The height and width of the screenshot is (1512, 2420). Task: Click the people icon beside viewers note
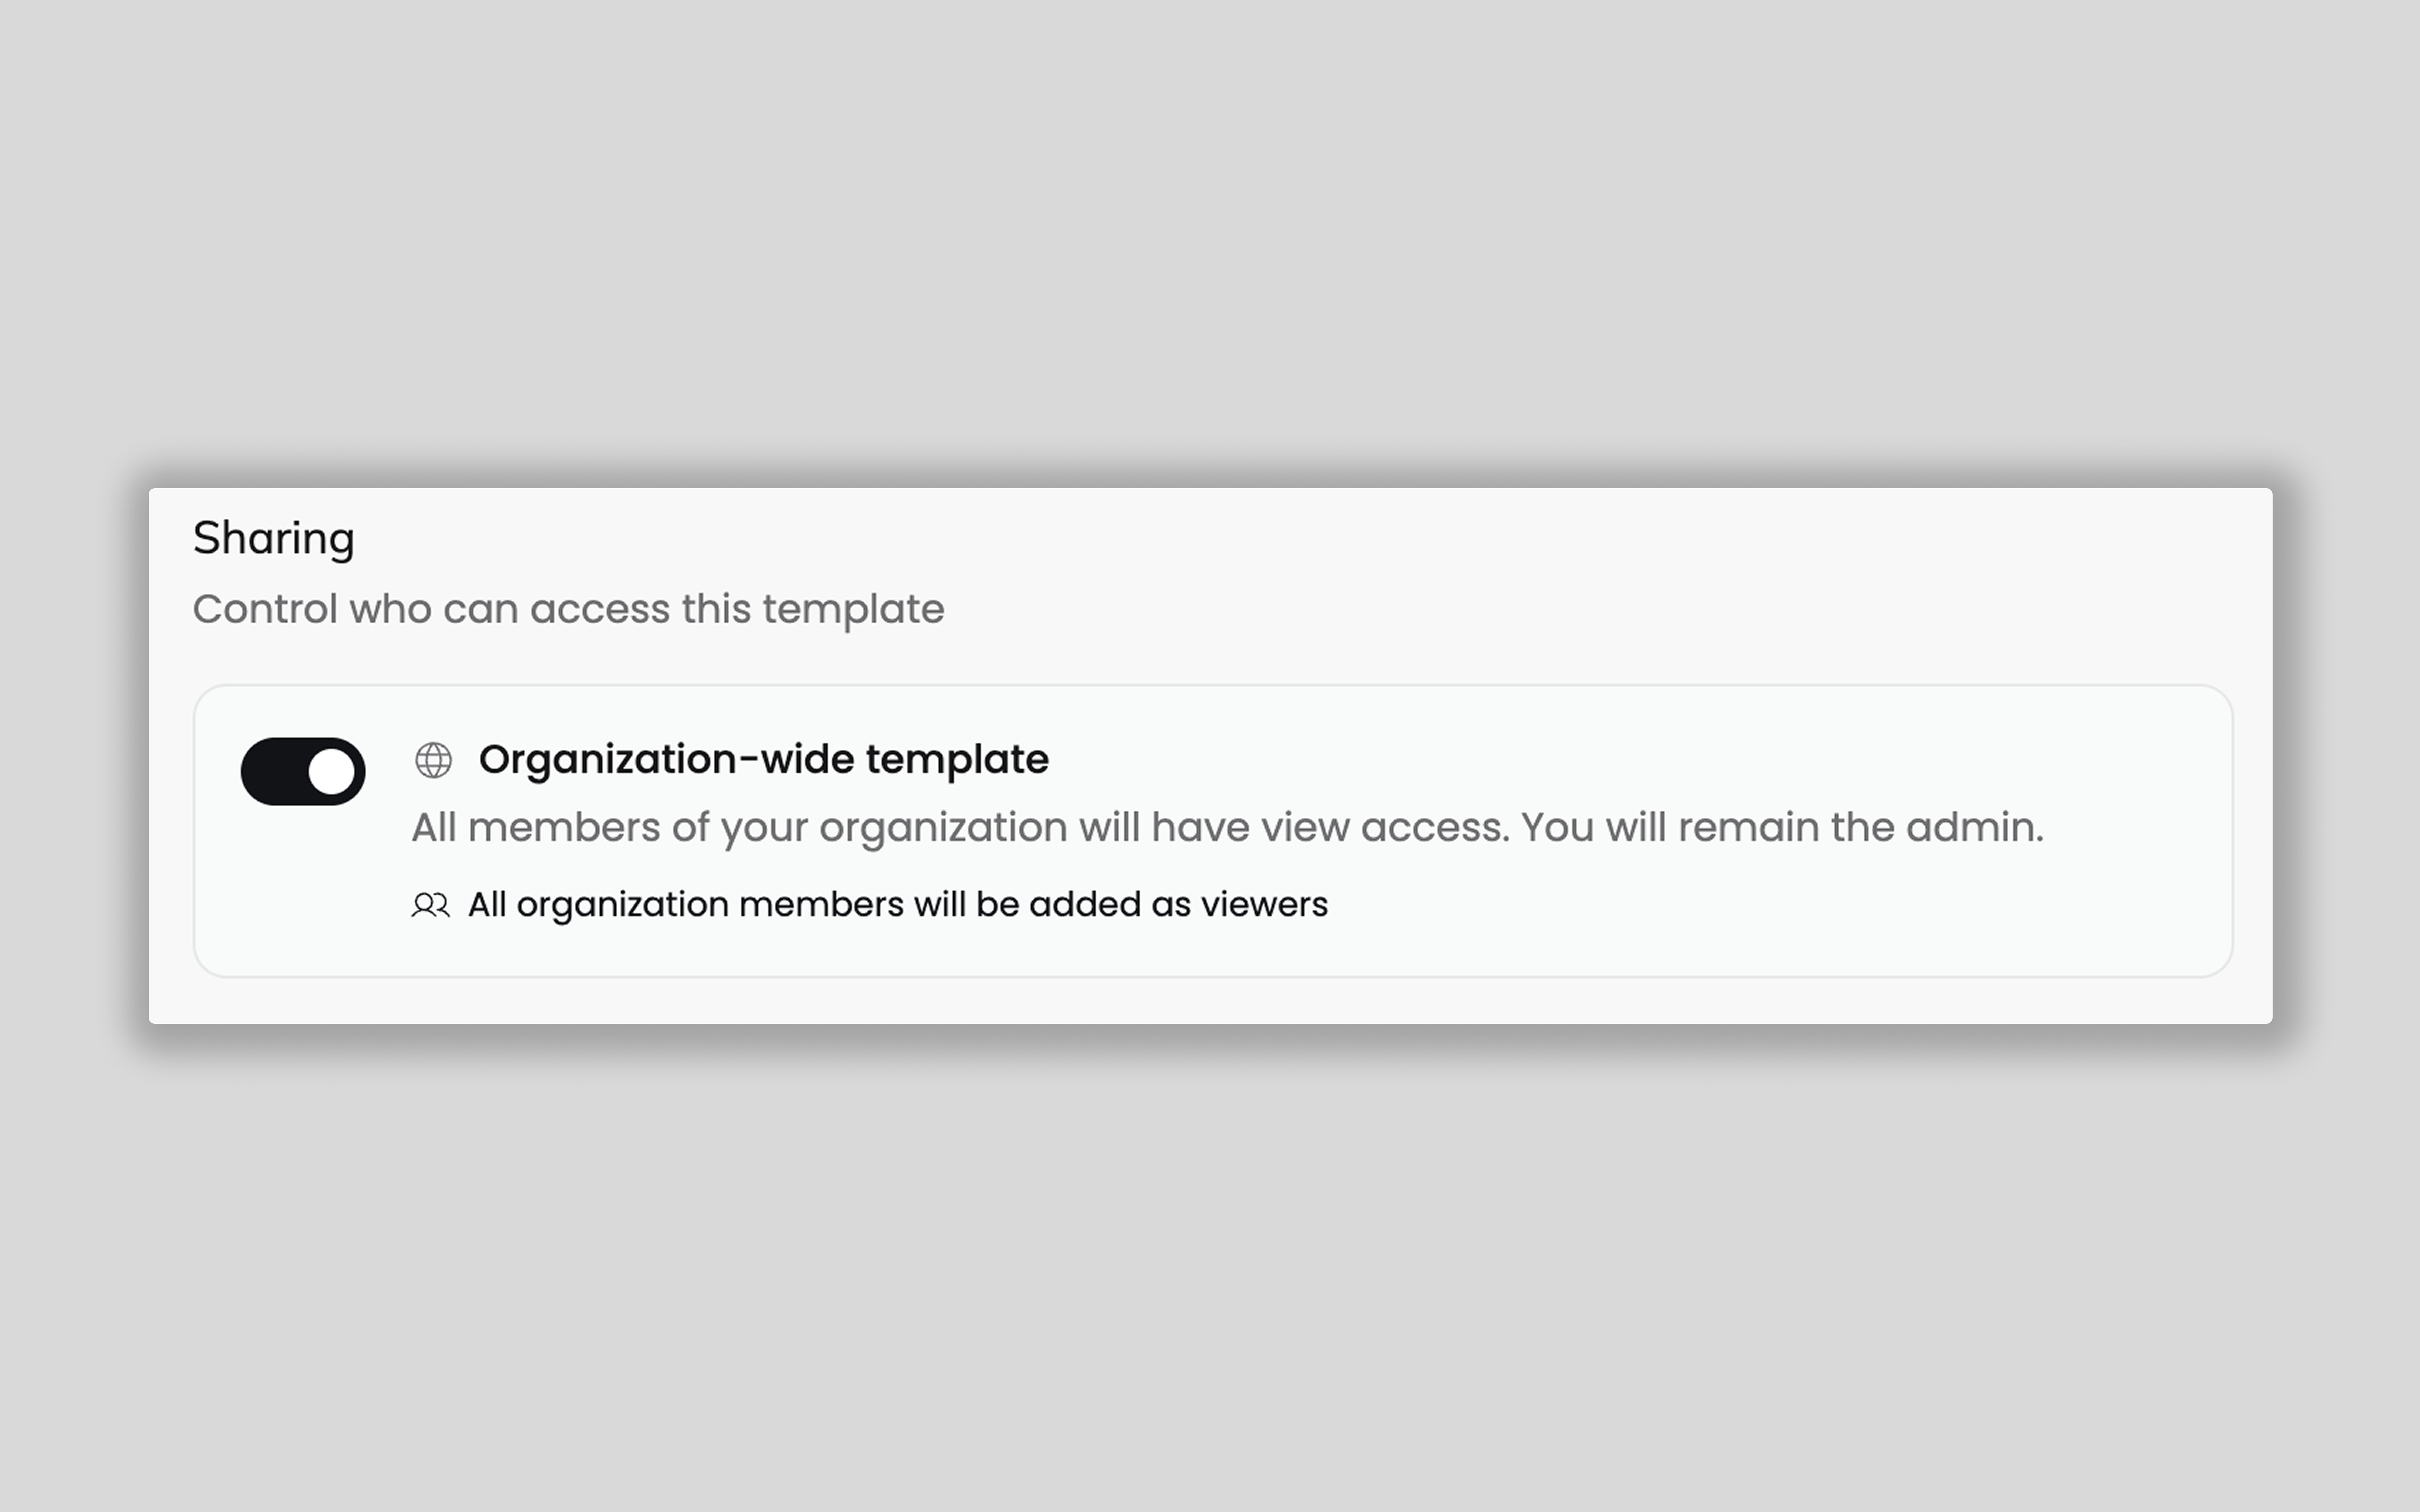(430, 905)
